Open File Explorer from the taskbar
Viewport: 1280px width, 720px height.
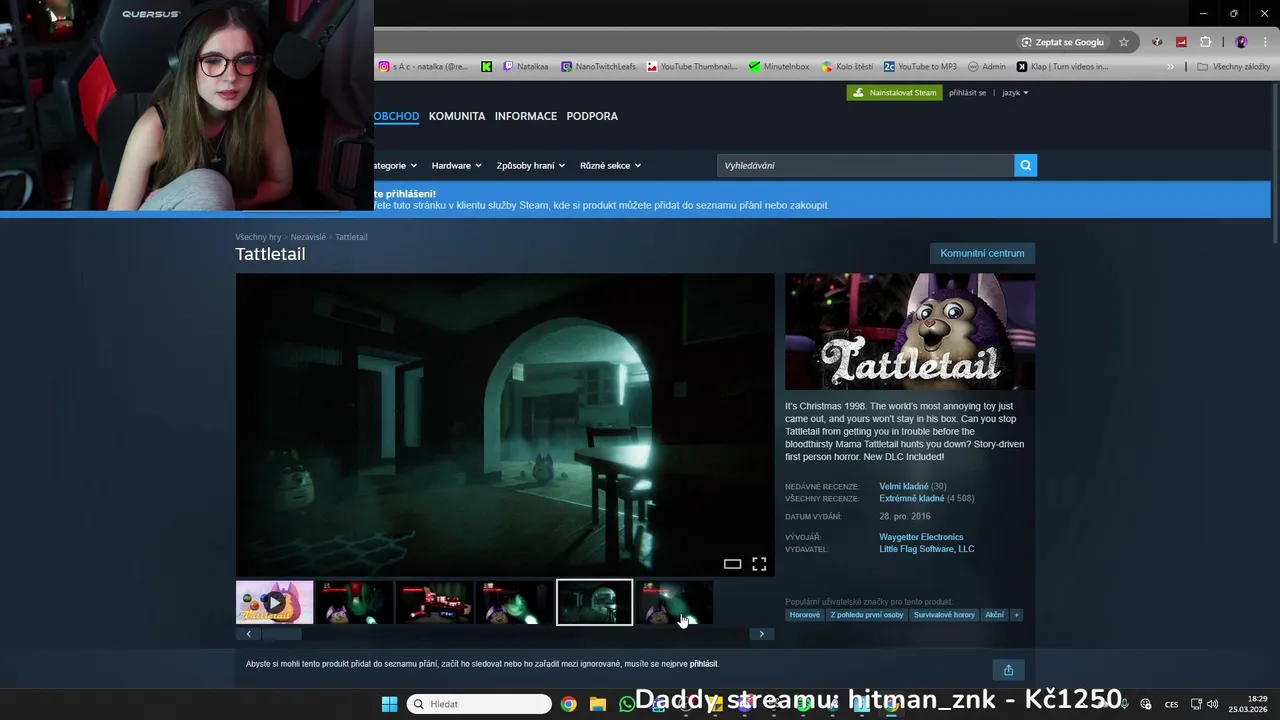(597, 704)
